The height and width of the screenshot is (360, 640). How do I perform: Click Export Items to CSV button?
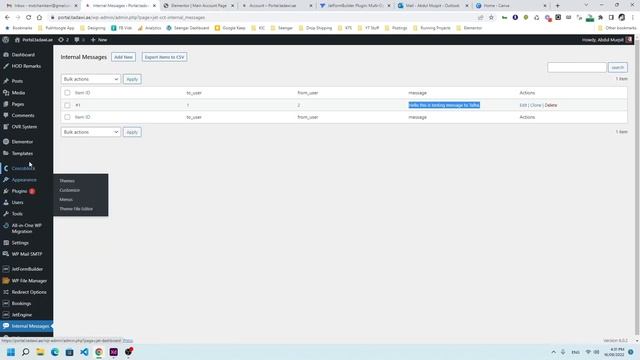(164, 57)
